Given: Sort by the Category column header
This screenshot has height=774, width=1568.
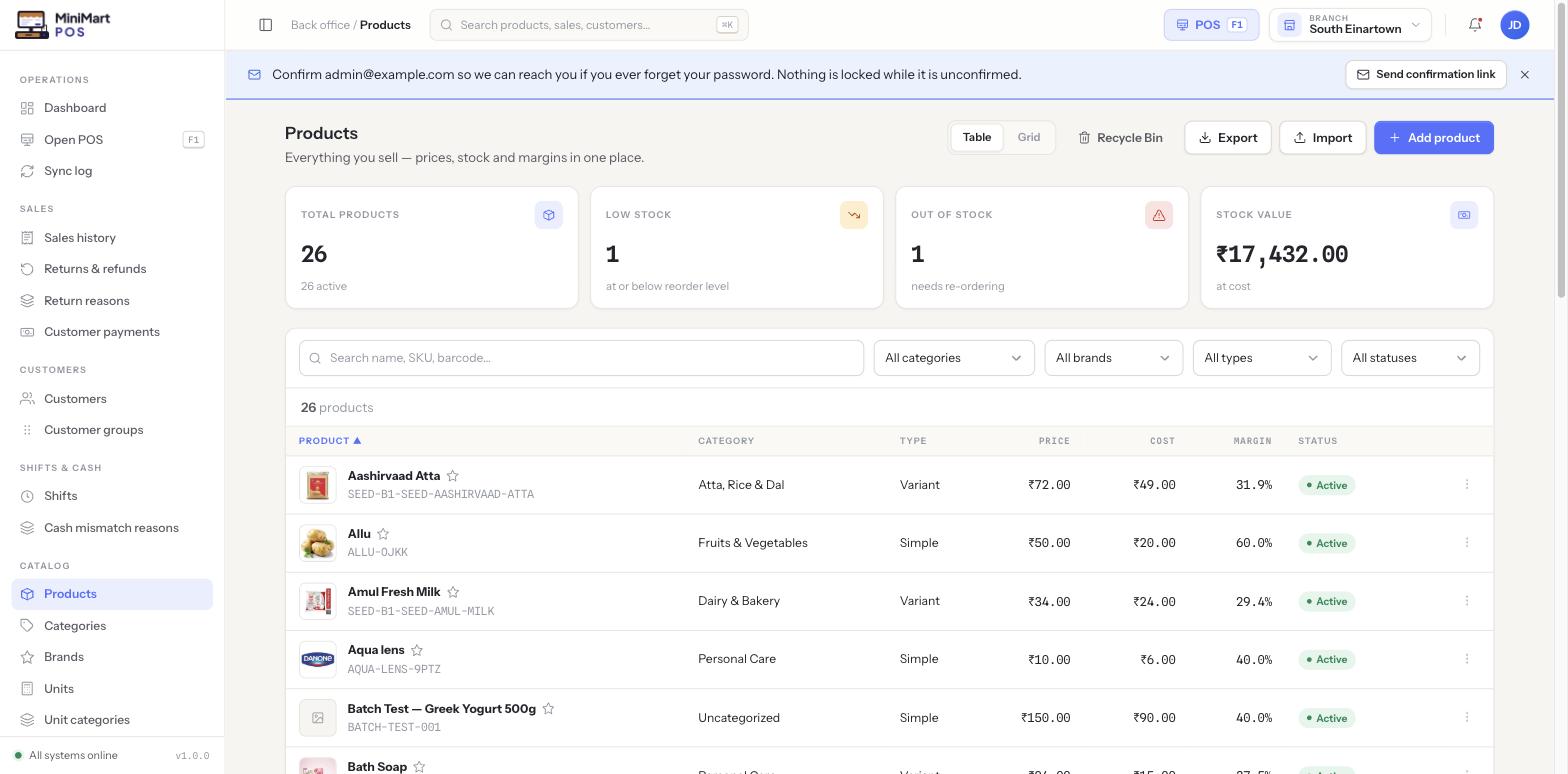Looking at the screenshot, I should tap(726, 441).
